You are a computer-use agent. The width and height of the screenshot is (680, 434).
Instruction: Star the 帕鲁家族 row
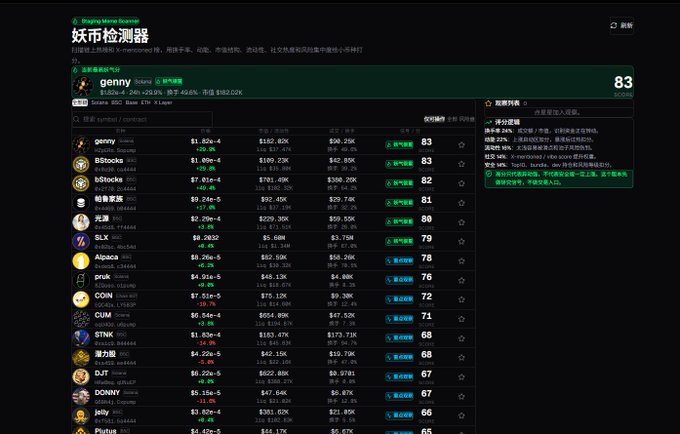click(461, 203)
